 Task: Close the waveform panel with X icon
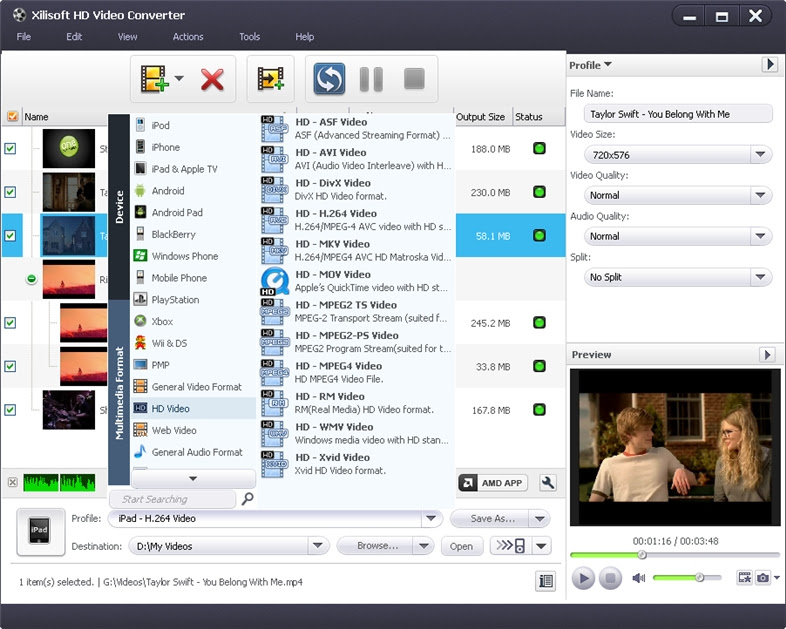13,482
